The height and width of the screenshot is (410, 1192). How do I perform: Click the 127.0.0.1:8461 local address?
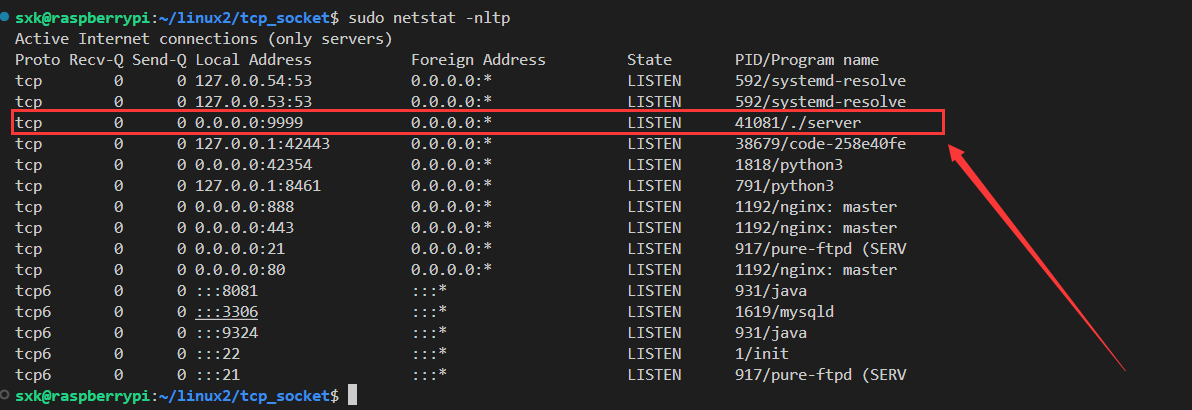(258, 186)
